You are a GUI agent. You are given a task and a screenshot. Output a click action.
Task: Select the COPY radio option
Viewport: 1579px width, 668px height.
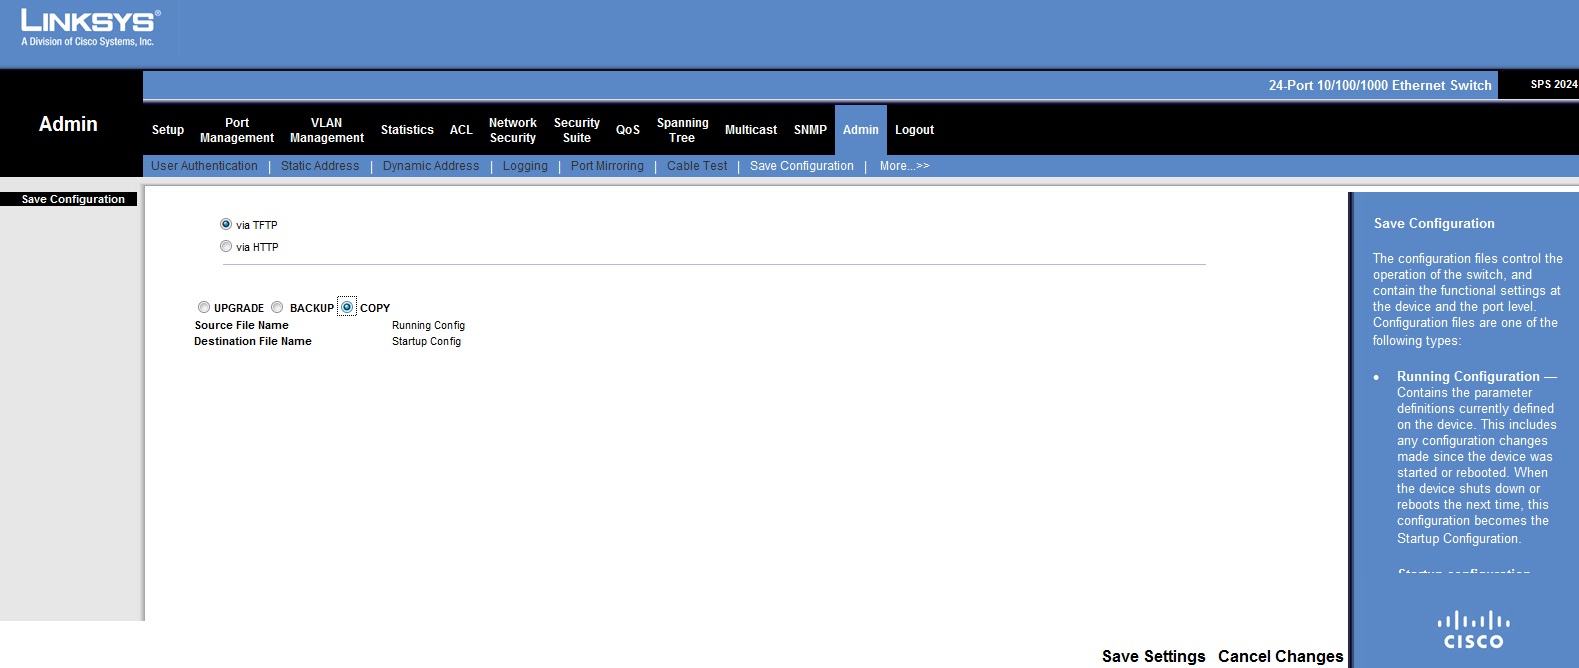[x=347, y=307]
